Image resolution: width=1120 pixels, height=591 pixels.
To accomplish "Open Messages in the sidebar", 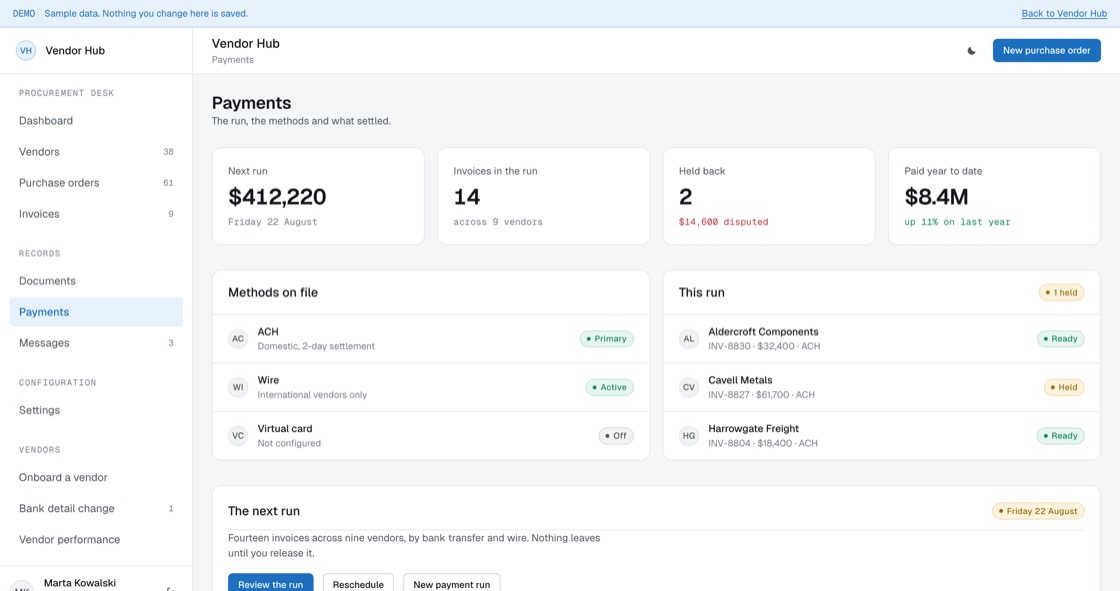I will coord(96,343).
